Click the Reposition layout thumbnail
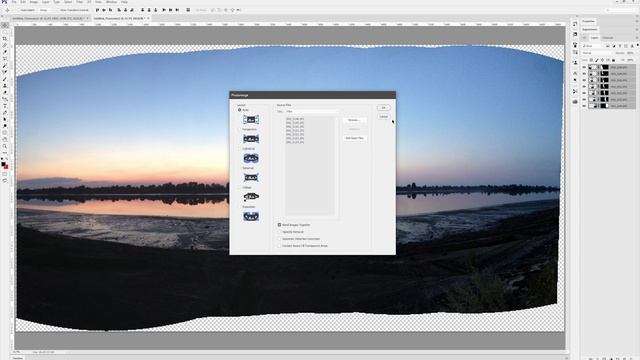This screenshot has width=640, height=360. point(251,216)
